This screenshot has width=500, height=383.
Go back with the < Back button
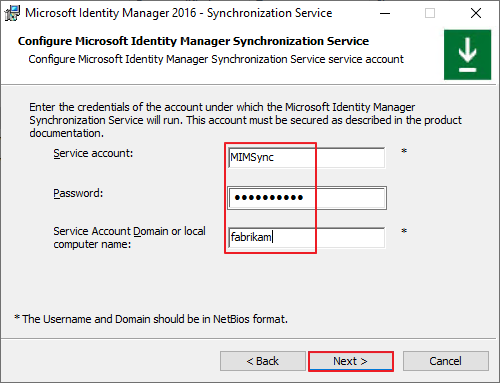pyautogui.click(x=263, y=361)
